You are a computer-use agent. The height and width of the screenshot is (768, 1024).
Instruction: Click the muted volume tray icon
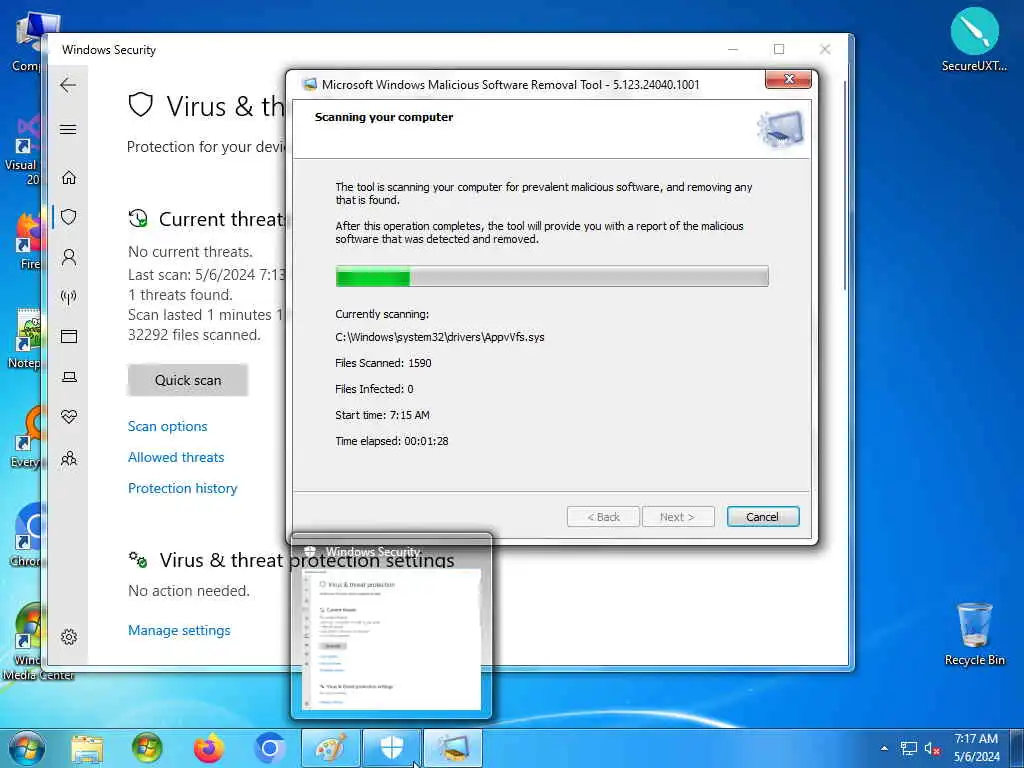tap(931, 748)
